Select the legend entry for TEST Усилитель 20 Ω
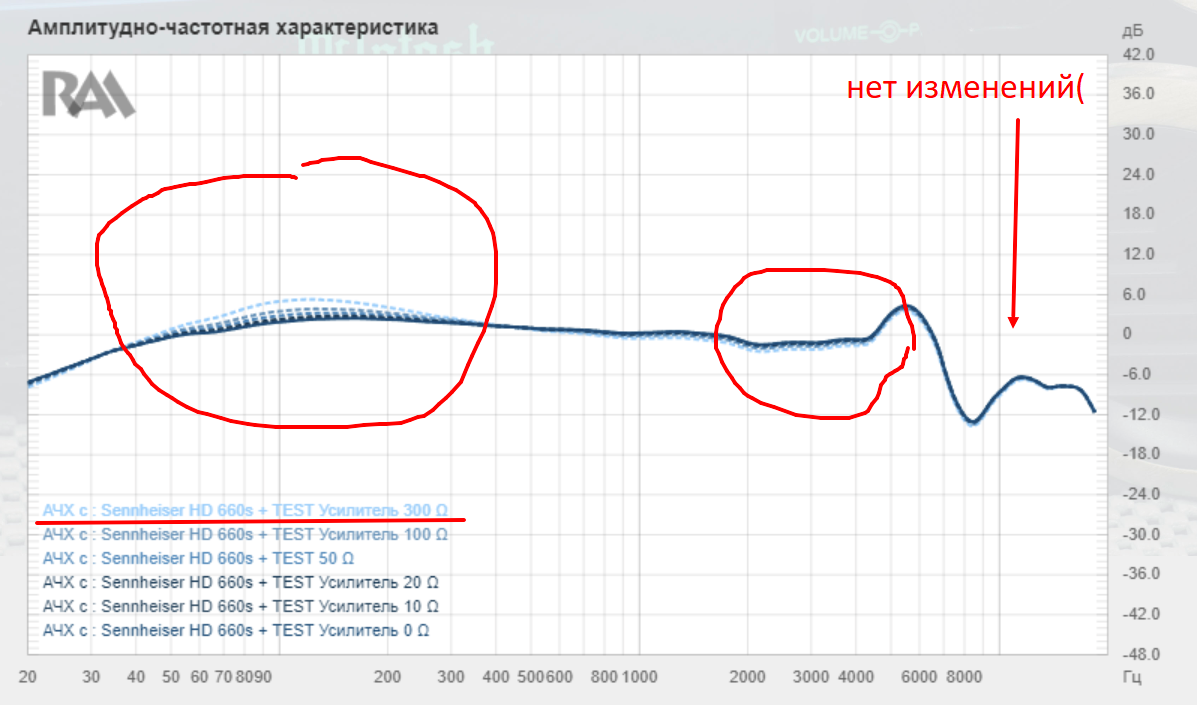The width and height of the screenshot is (1197, 705). pyautogui.click(x=240, y=582)
